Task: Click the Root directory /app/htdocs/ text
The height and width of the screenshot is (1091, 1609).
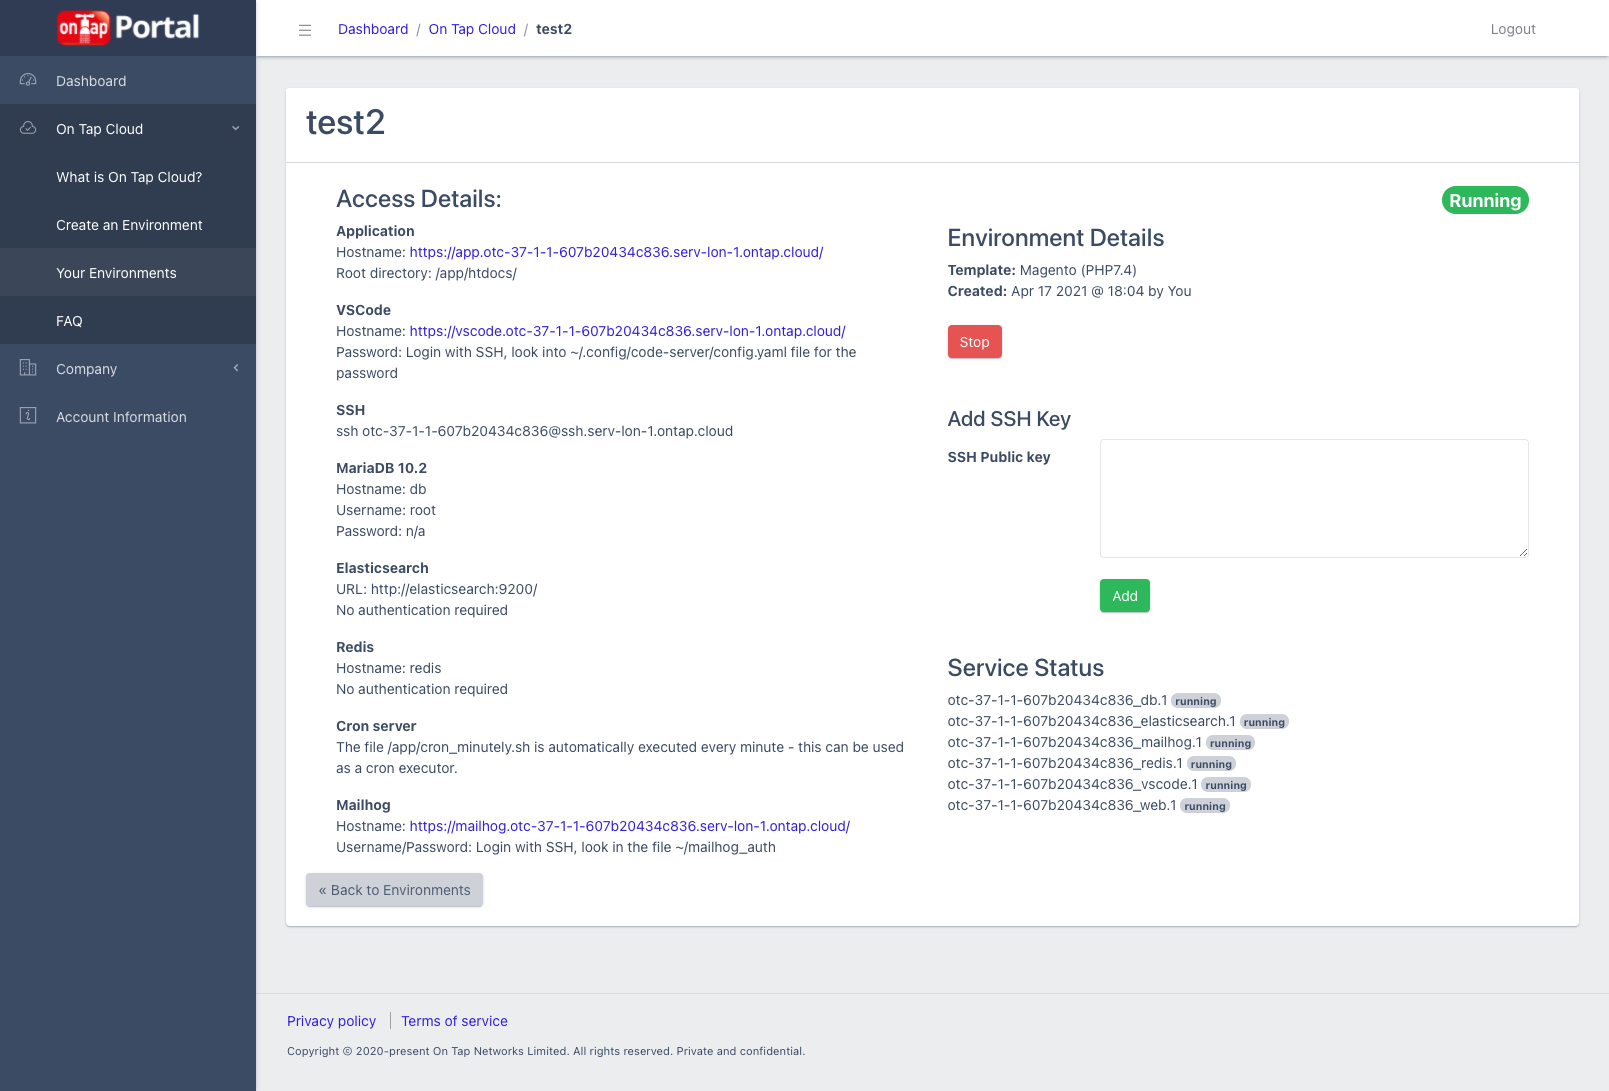Action: [426, 273]
